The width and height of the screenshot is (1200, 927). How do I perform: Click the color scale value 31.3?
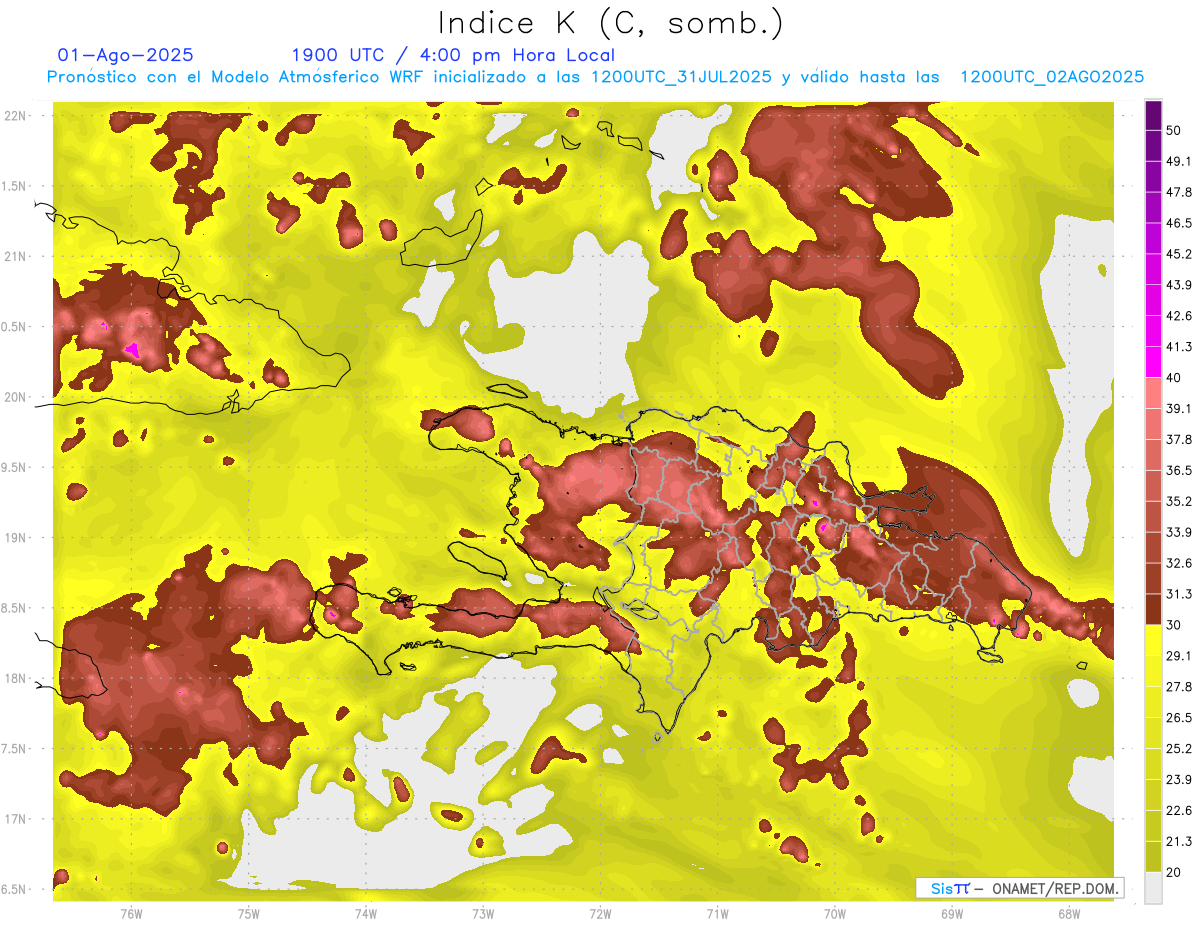(1179, 594)
